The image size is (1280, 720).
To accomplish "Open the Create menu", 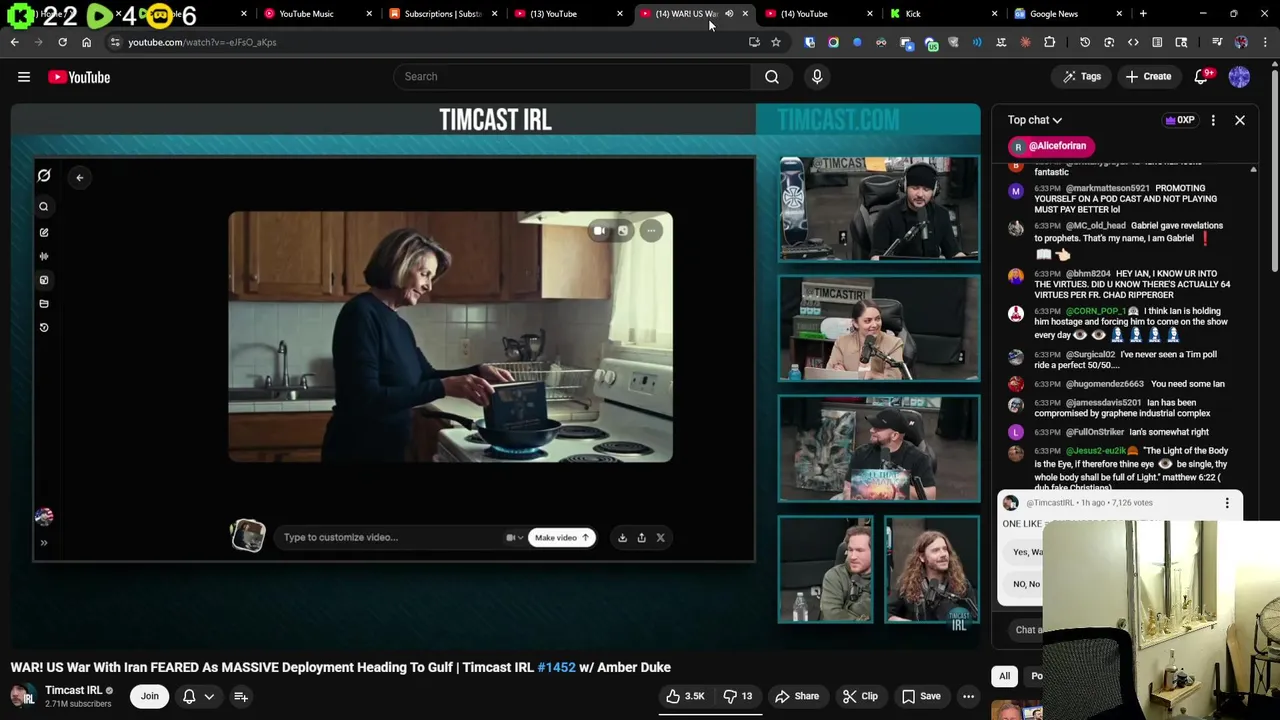I will [x=1148, y=77].
